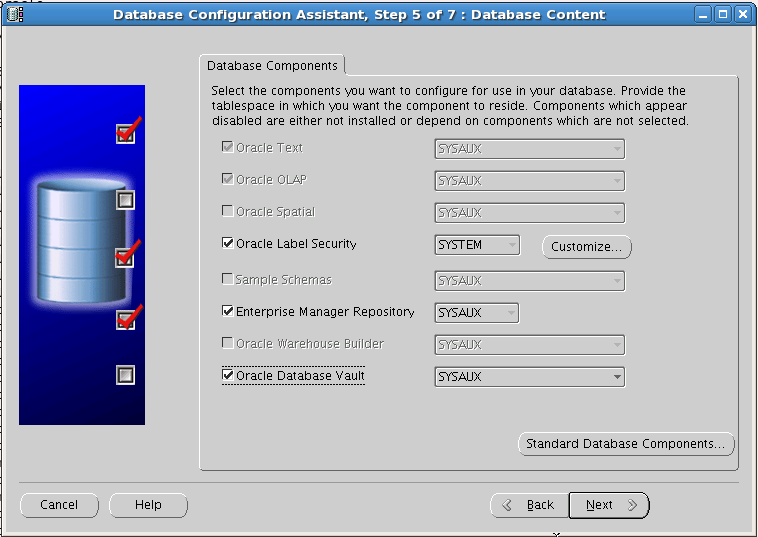Open Oracle Label Security SYSTEM tablespace dropdown

click(477, 245)
